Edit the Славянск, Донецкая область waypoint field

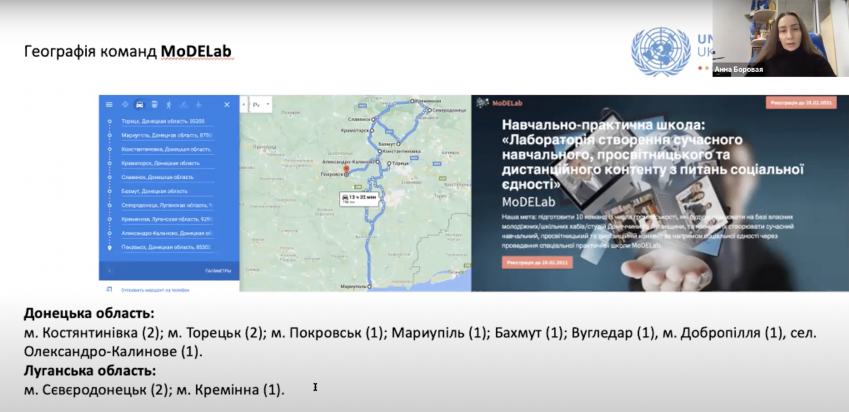167,177
